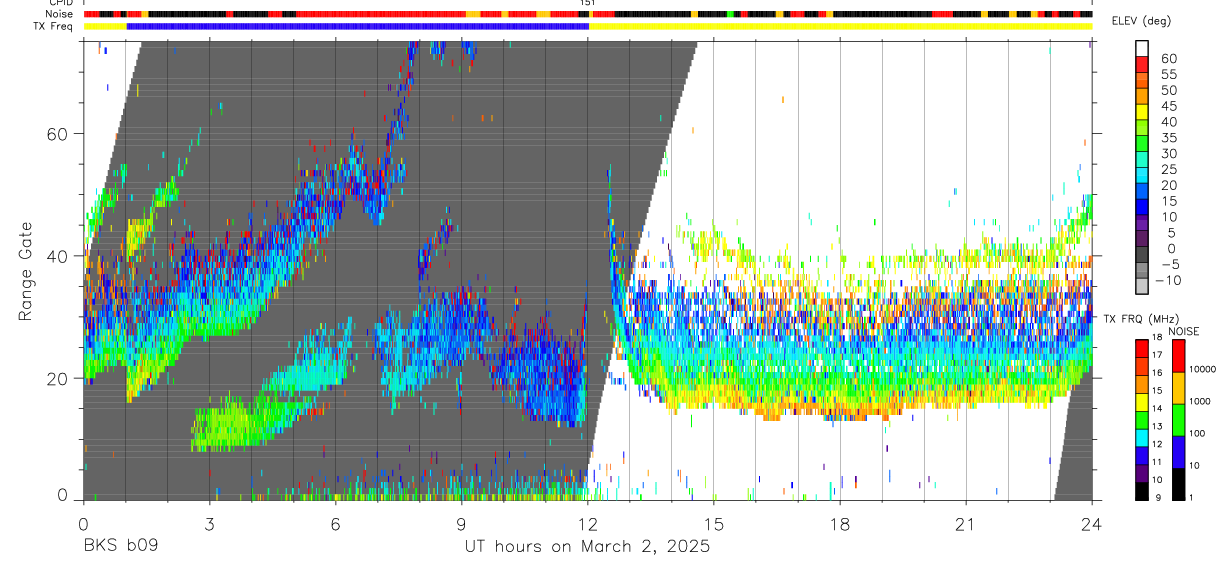Click the 45 label on elevation colorbar
Viewport: 1228px width, 567px height.
coord(1167,106)
